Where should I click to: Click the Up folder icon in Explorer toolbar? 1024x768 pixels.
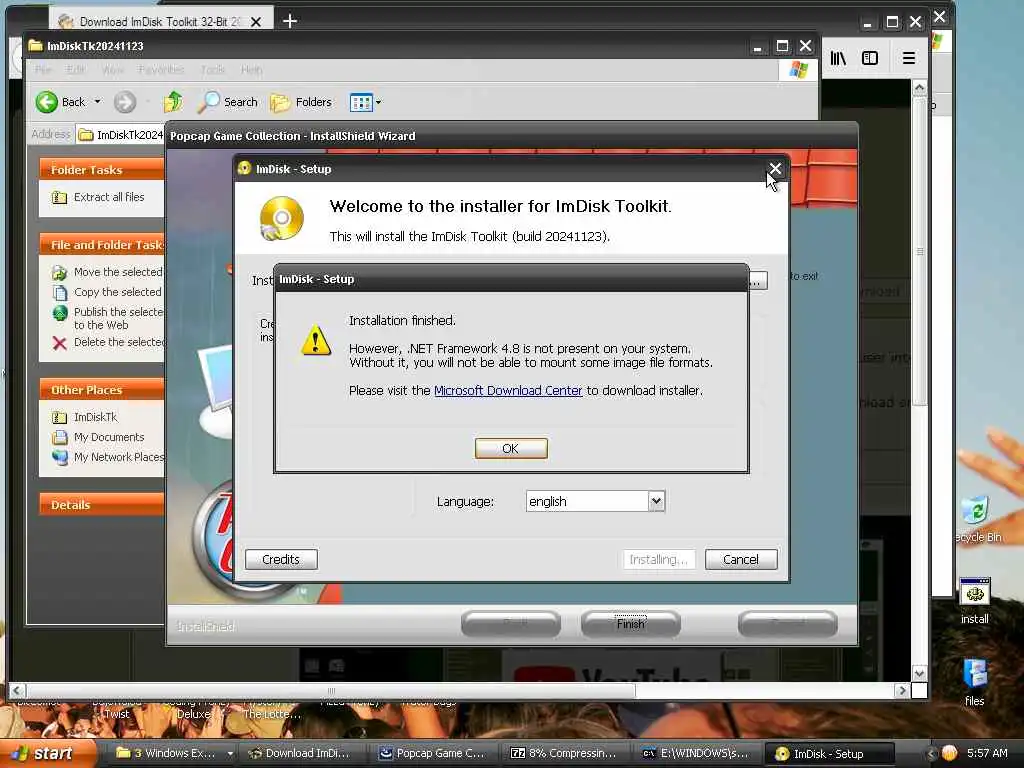click(174, 102)
